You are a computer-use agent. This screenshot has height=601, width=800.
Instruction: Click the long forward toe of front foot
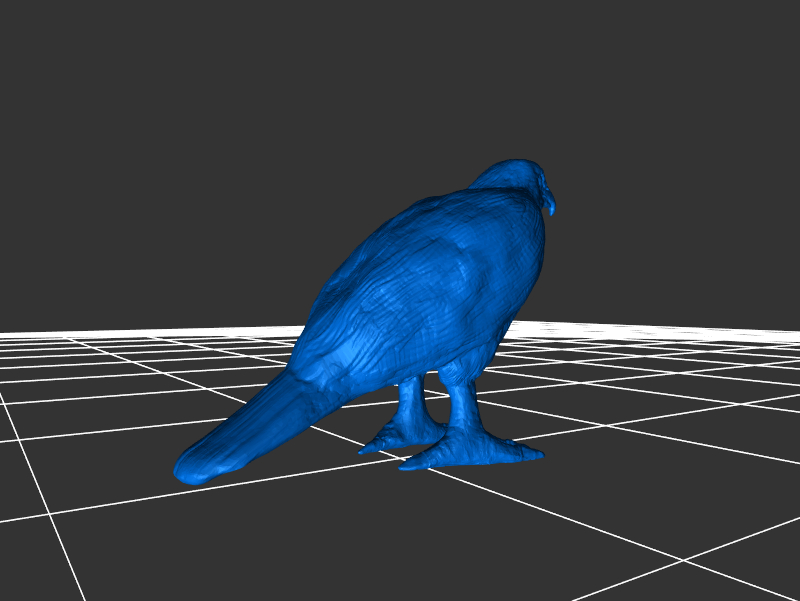coord(520,454)
